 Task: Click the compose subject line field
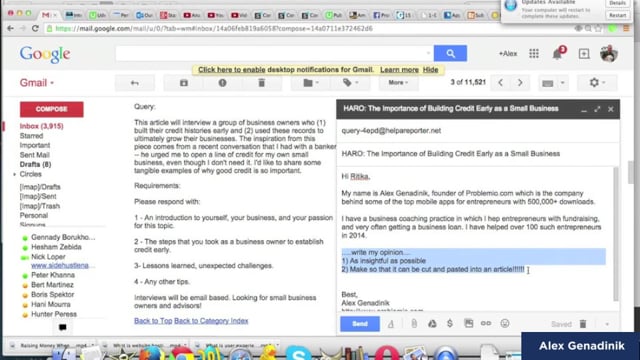[x=478, y=154]
